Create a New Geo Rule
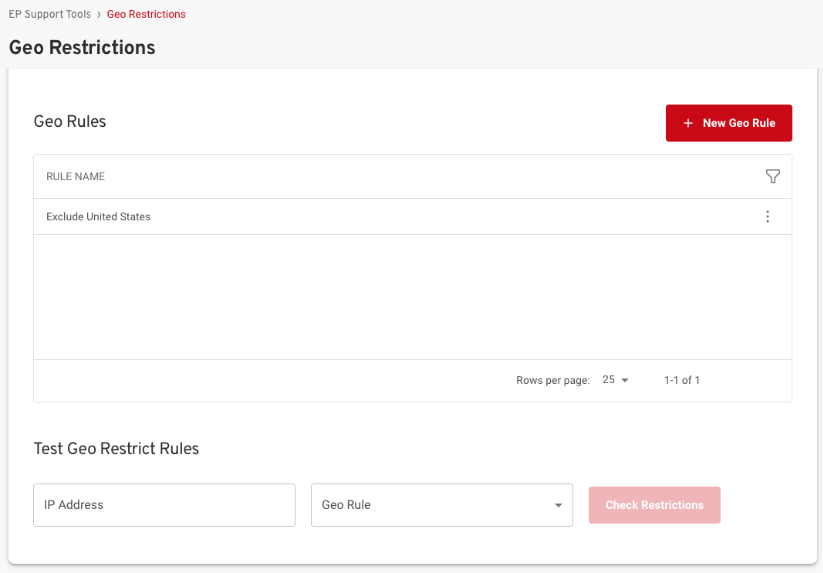 [x=728, y=123]
